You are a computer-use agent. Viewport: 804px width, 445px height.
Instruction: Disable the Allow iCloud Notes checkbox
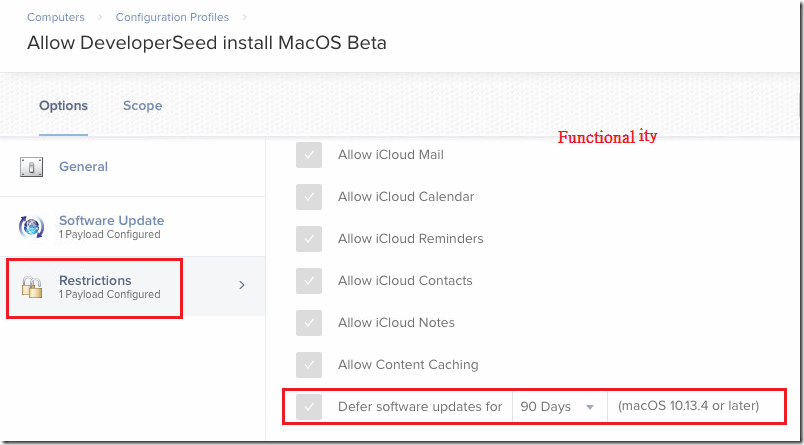click(309, 323)
